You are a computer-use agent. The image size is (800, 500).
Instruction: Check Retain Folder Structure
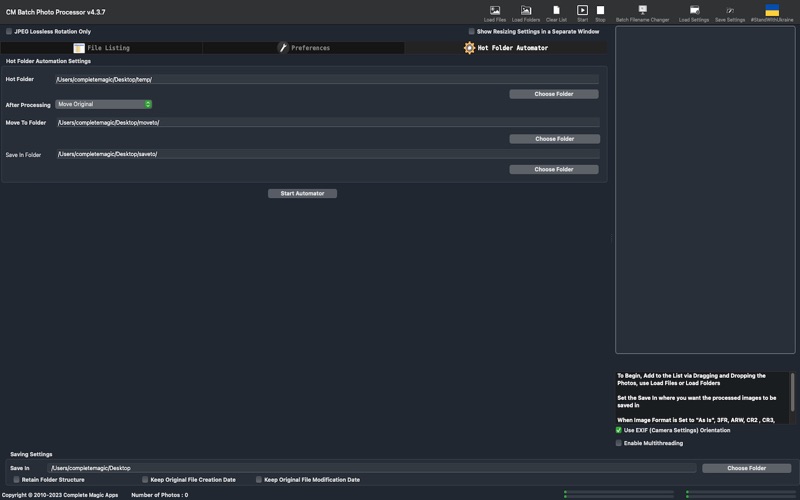click(x=16, y=480)
